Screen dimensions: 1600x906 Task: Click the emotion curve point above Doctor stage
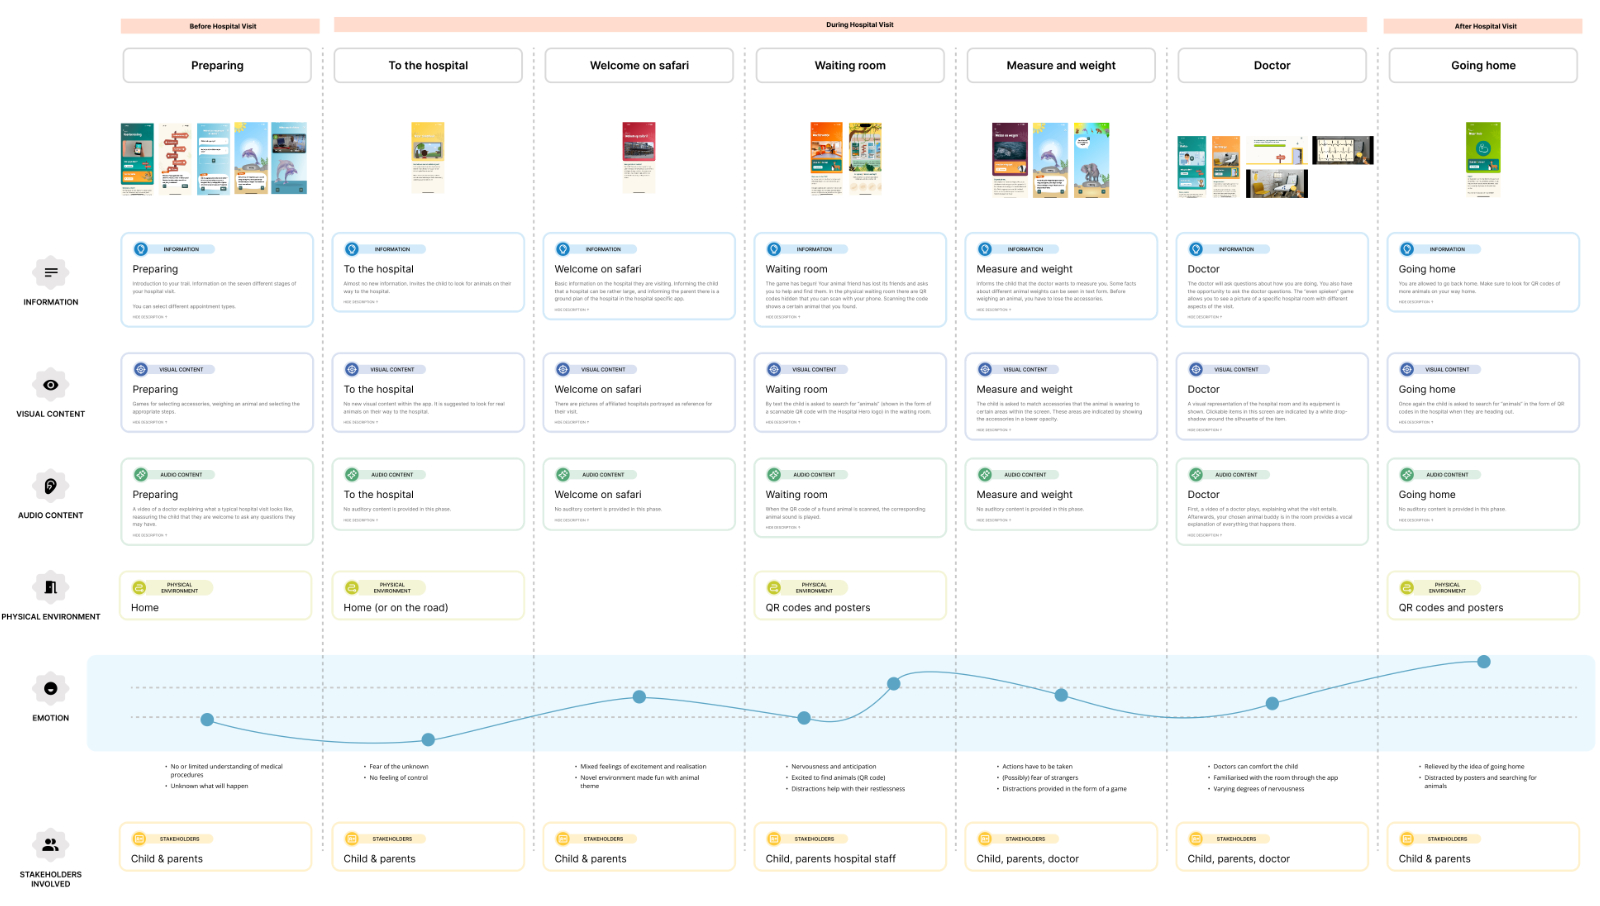pos(1272,703)
